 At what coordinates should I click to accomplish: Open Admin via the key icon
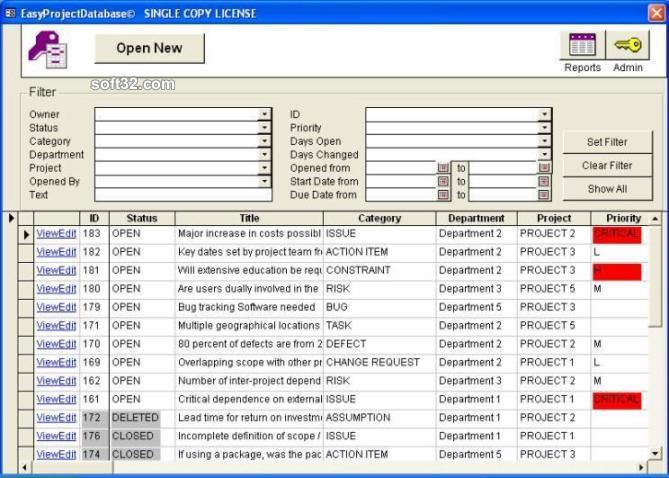(628, 45)
